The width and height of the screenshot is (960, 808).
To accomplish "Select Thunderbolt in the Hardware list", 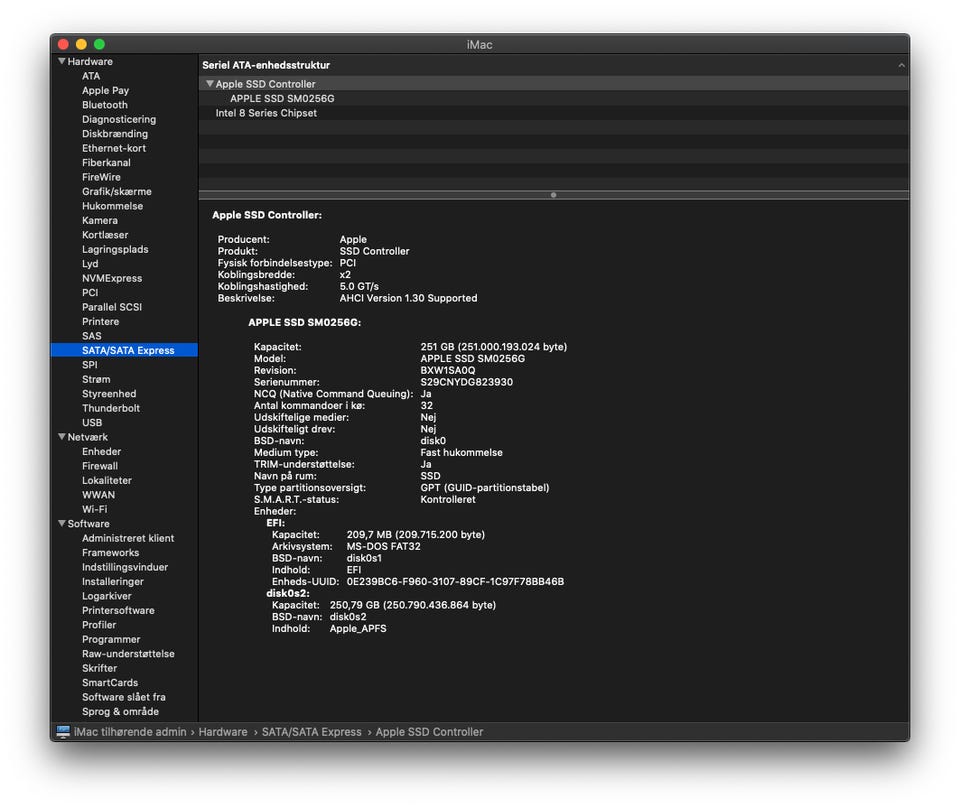I will point(111,408).
